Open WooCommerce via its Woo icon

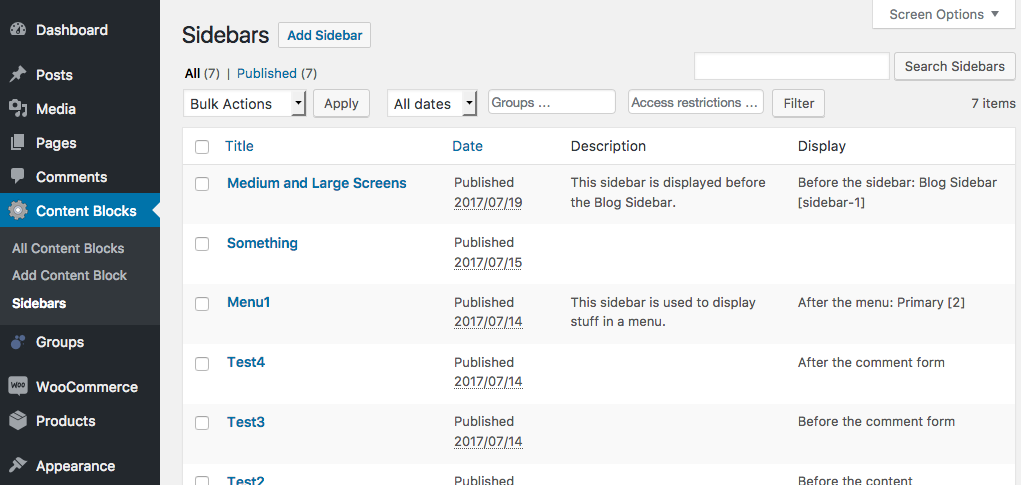(18, 387)
